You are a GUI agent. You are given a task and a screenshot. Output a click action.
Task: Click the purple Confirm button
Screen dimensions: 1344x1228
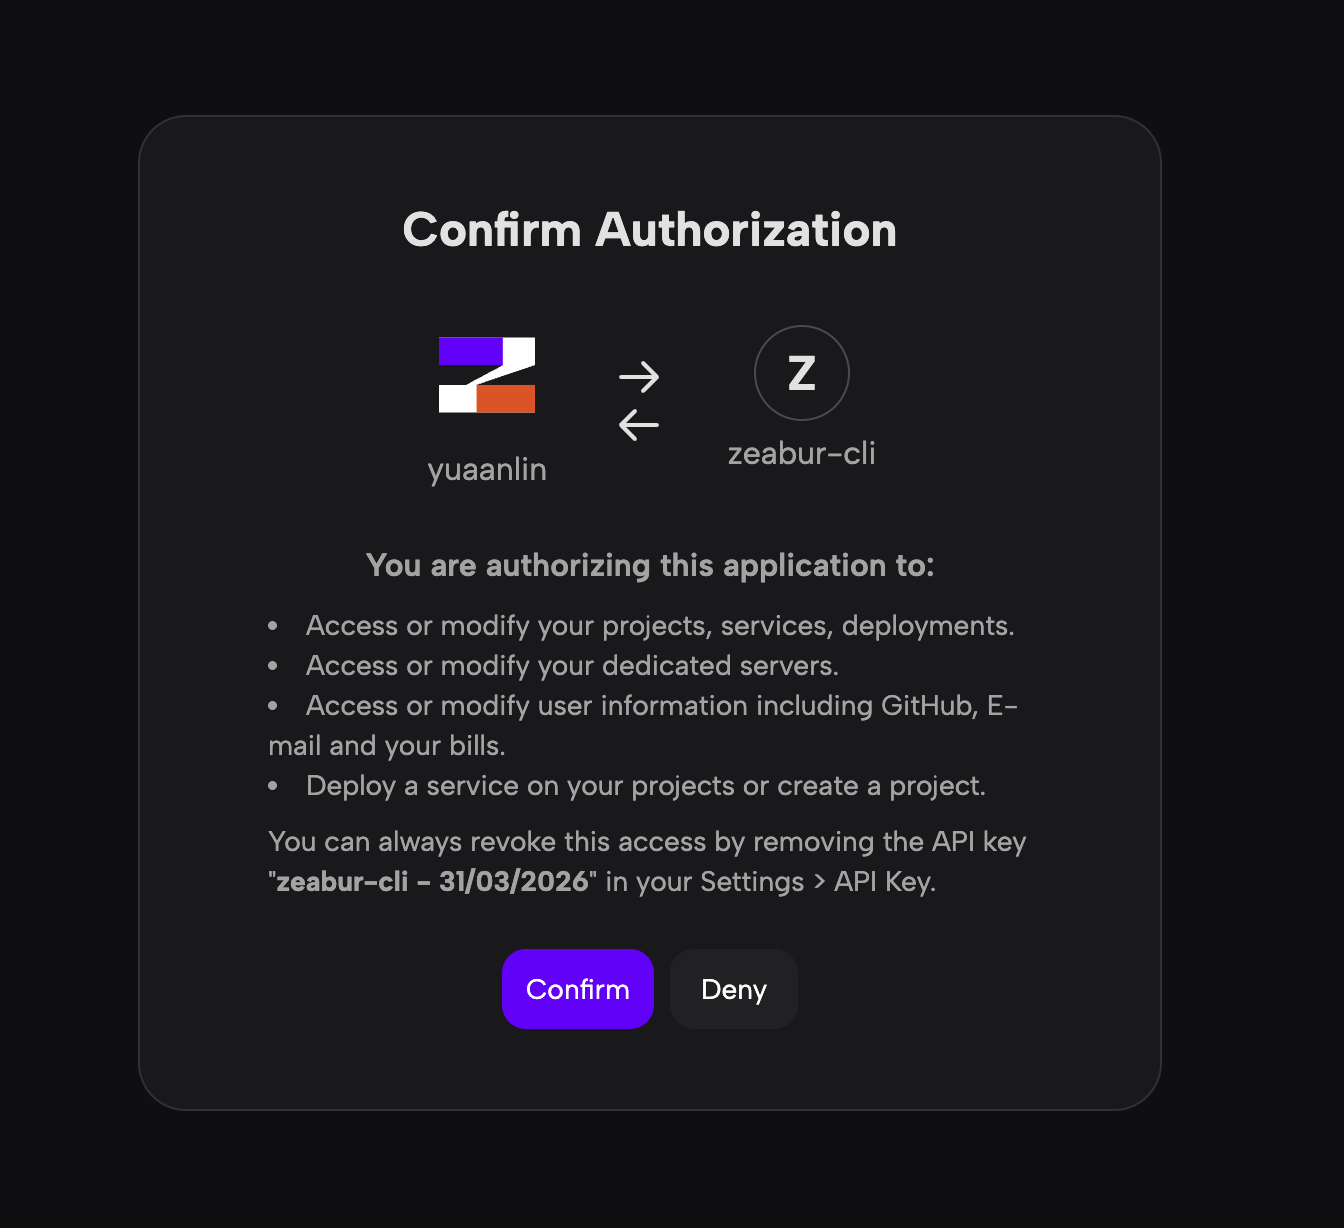(x=577, y=989)
